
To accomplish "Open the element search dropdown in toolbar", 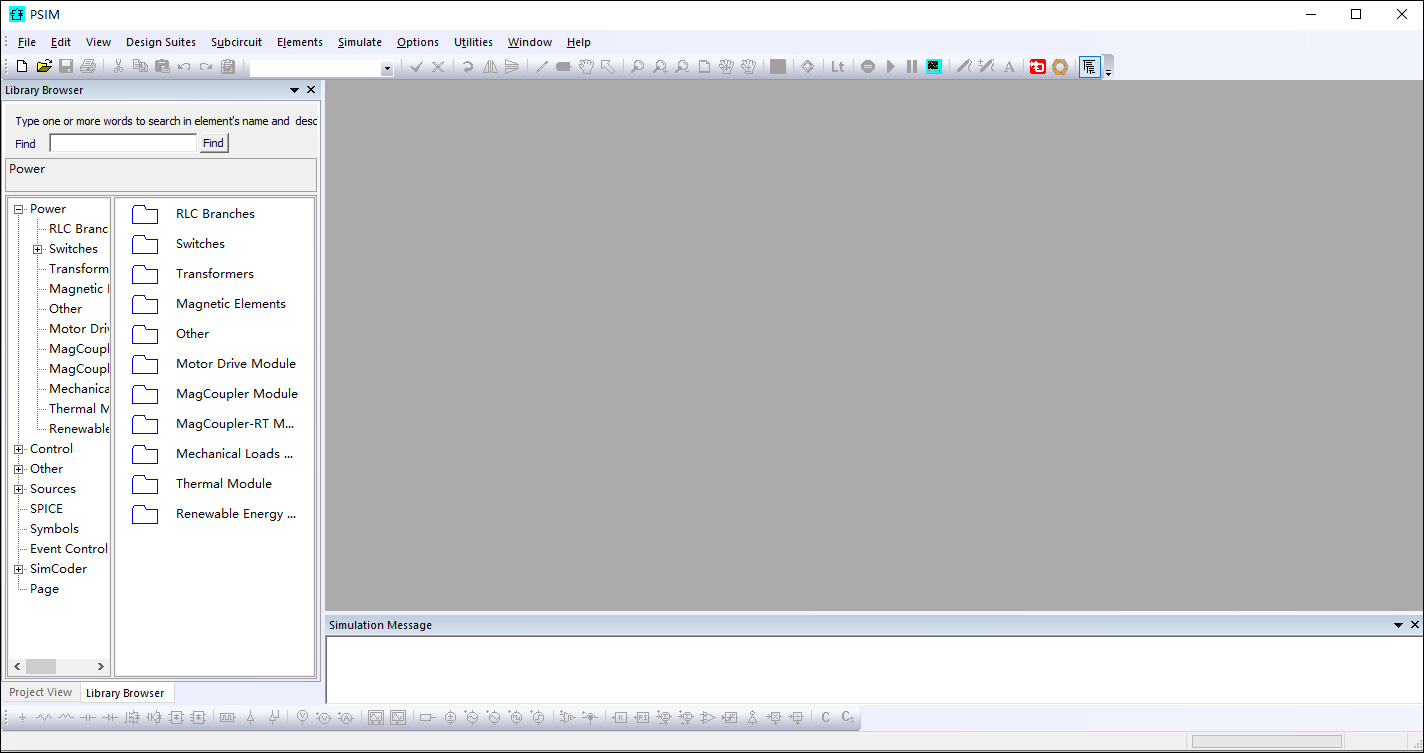I will 387,68.
